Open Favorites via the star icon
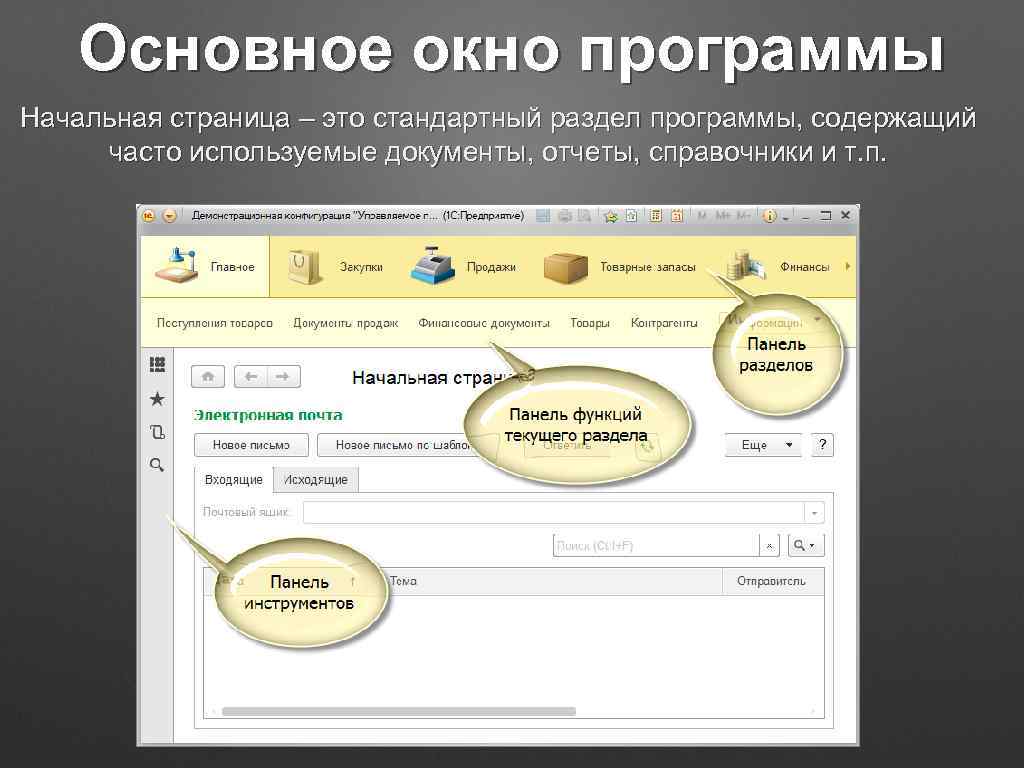 156,399
